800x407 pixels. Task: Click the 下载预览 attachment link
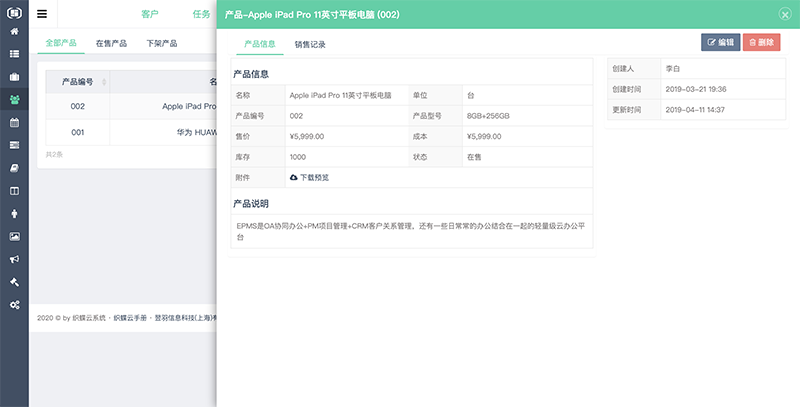coord(314,177)
